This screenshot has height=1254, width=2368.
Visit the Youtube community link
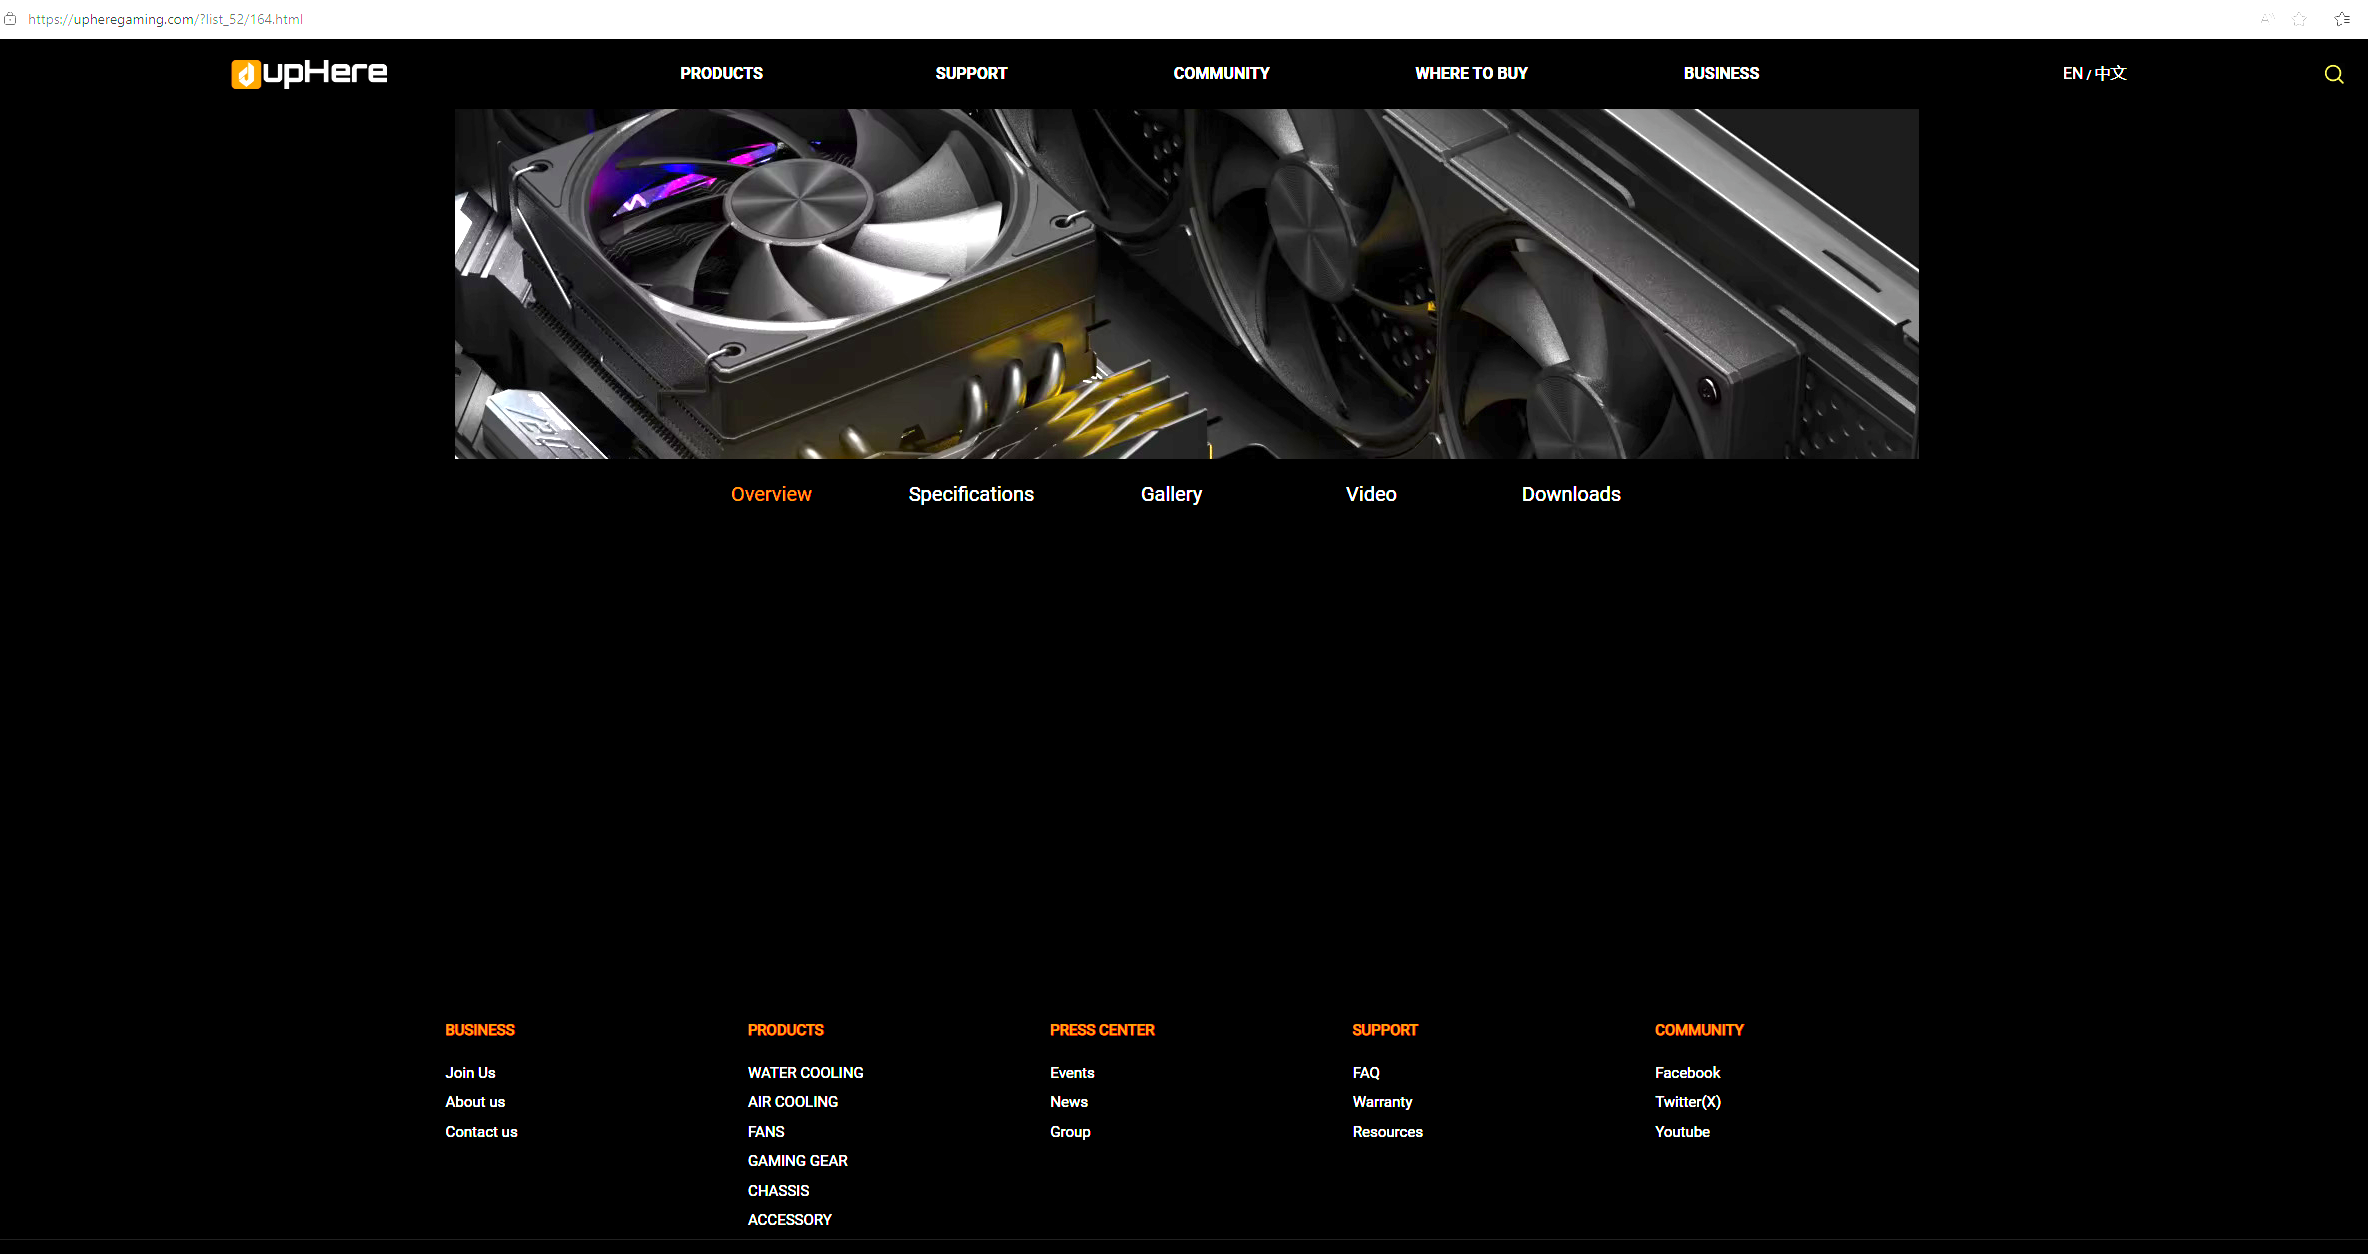(1682, 1131)
